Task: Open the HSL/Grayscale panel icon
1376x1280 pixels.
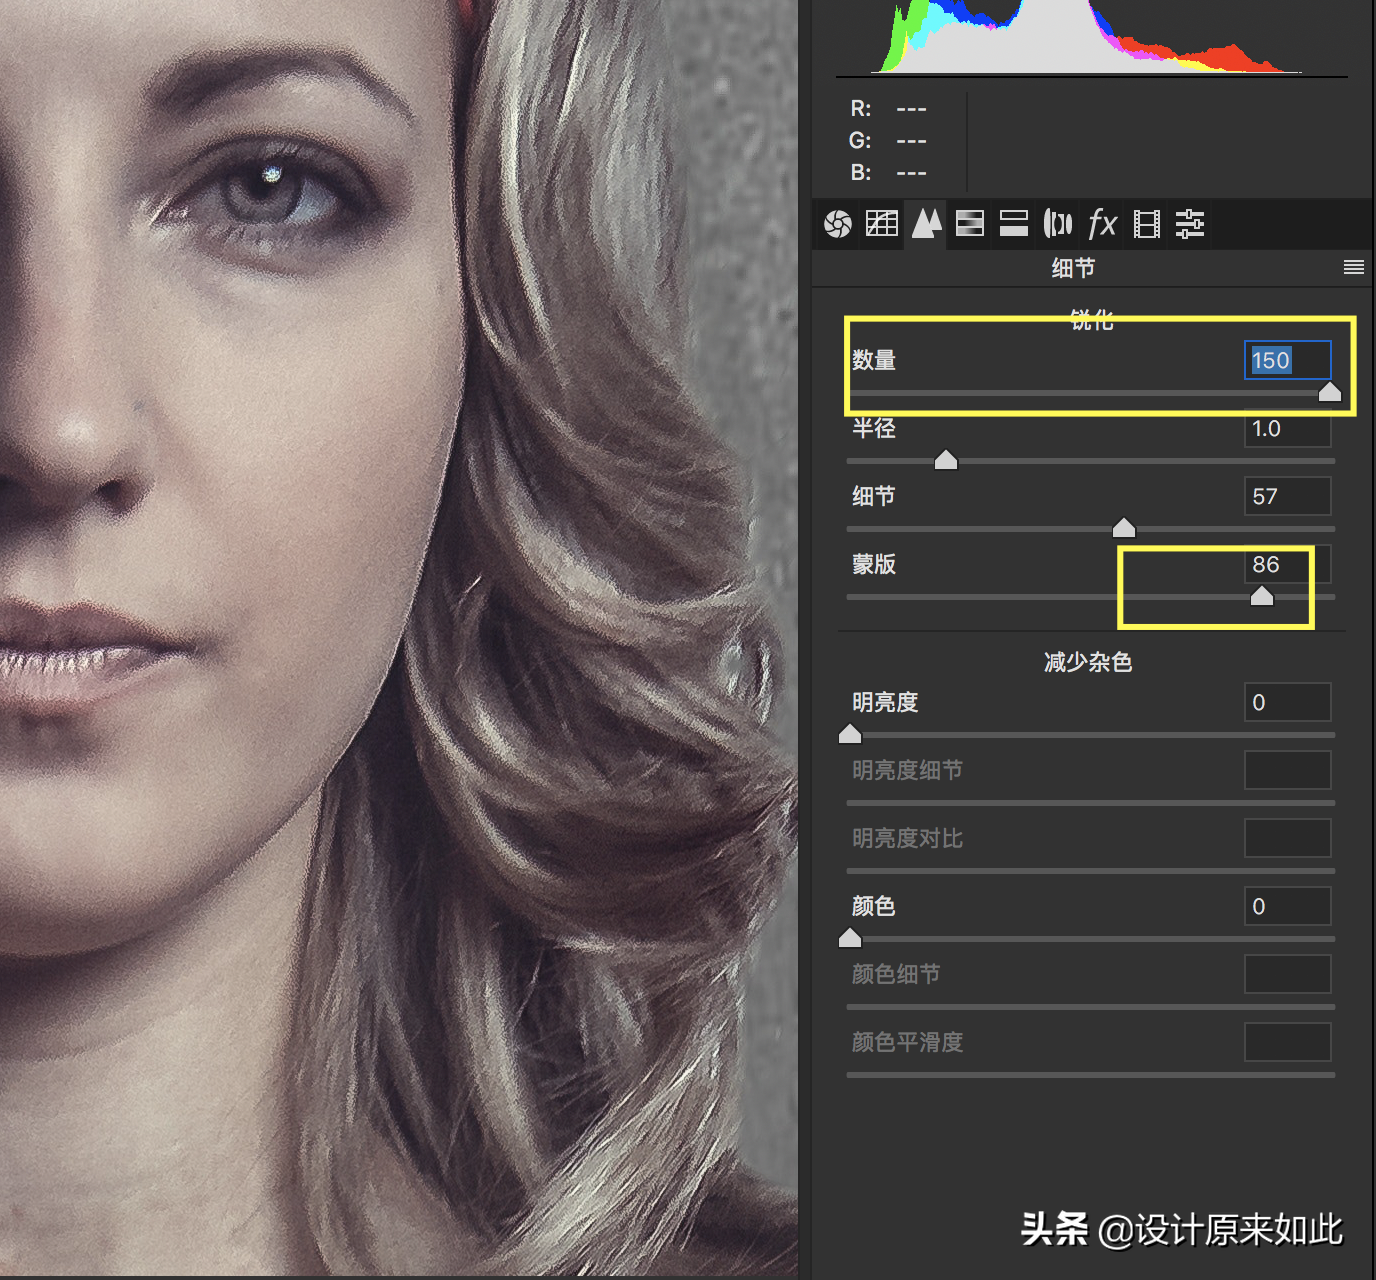Action: pos(970,224)
